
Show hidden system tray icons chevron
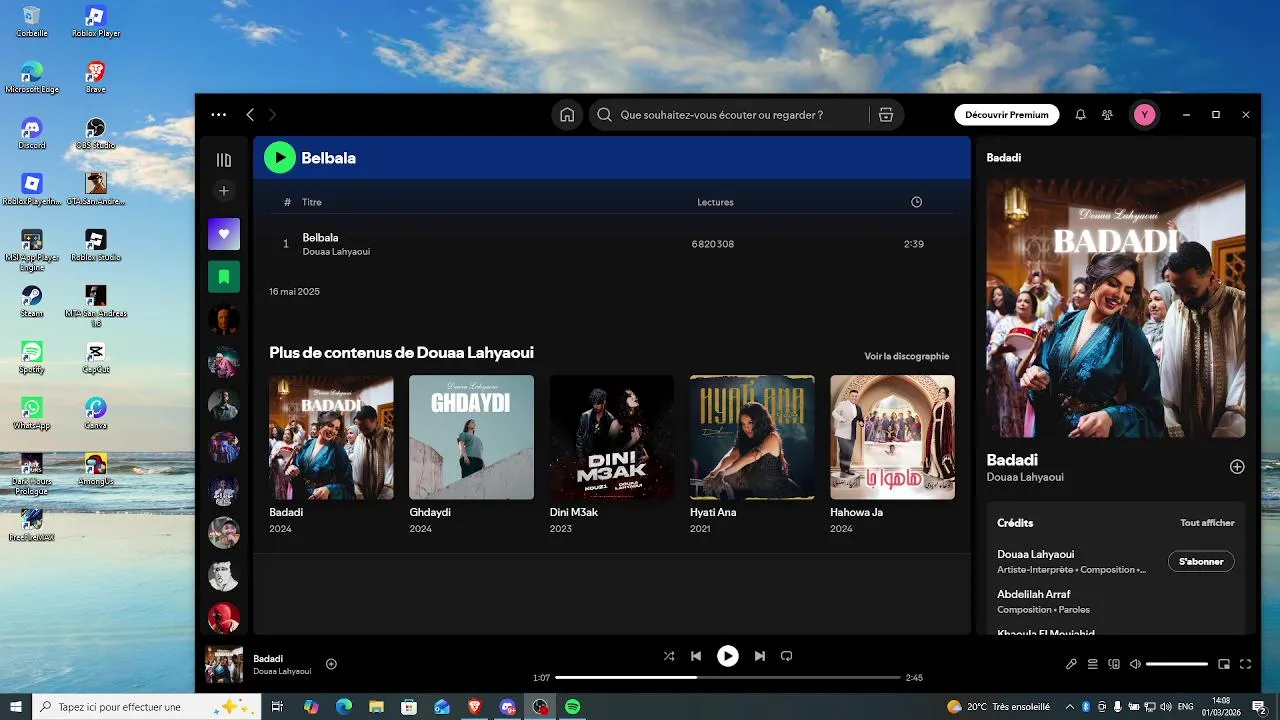[x=1068, y=707]
